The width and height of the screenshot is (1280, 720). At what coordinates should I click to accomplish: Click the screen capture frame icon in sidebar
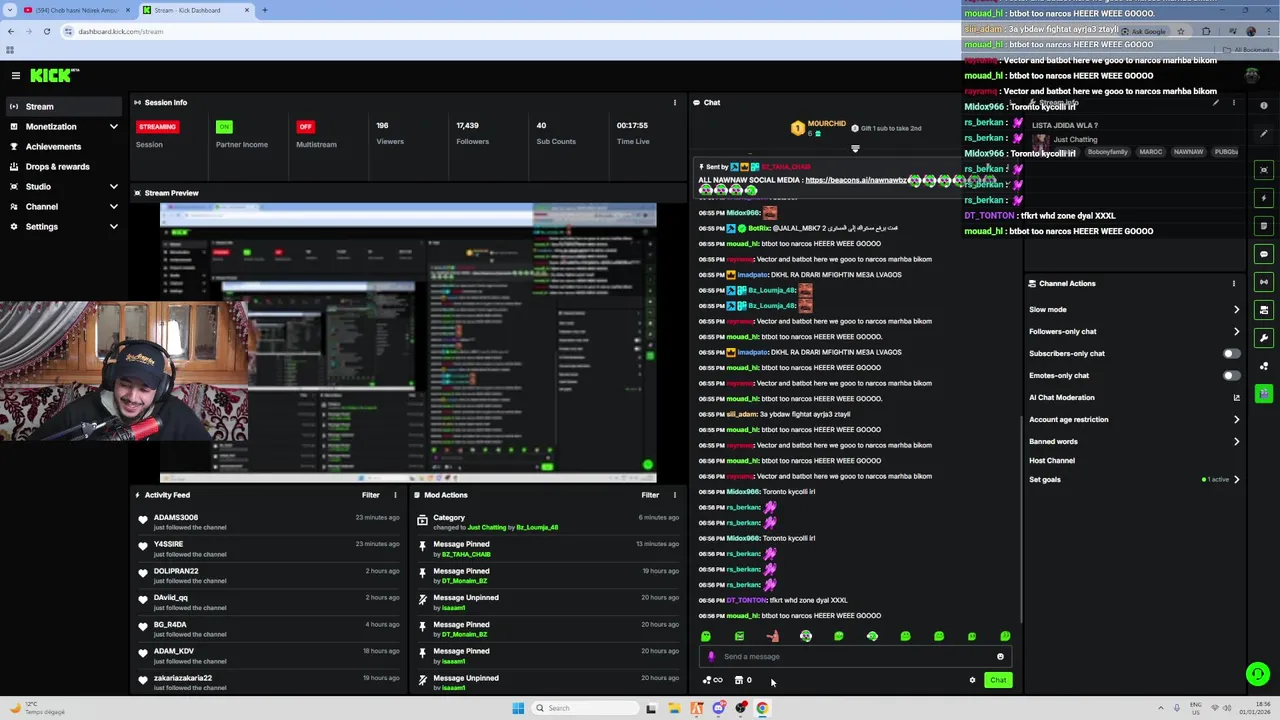pyautogui.click(x=1264, y=170)
